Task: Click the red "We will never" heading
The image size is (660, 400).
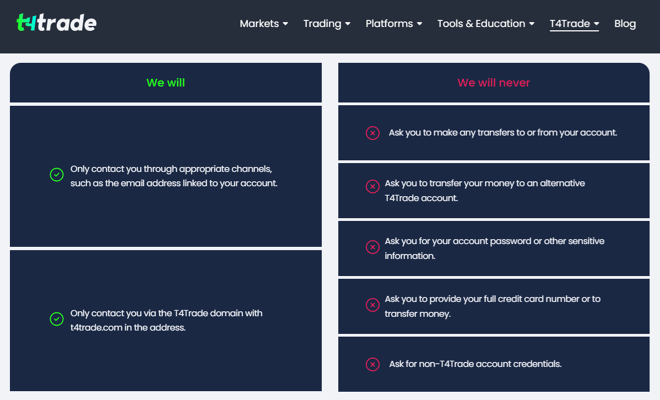Action: tap(493, 83)
